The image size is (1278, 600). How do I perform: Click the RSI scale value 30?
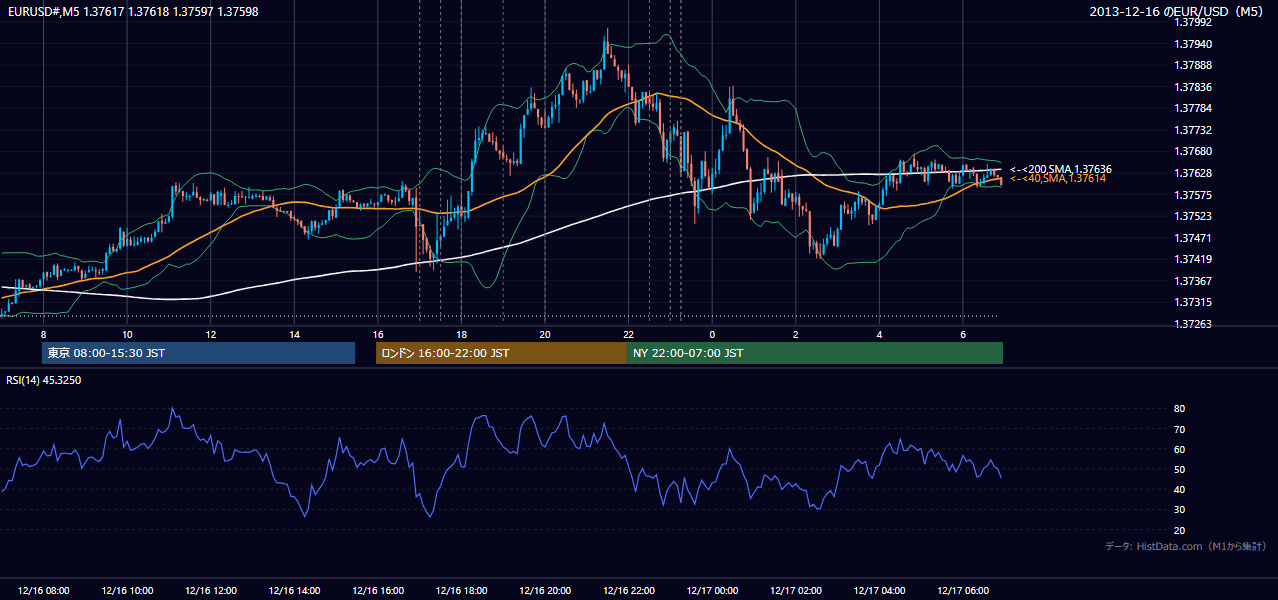click(1179, 510)
